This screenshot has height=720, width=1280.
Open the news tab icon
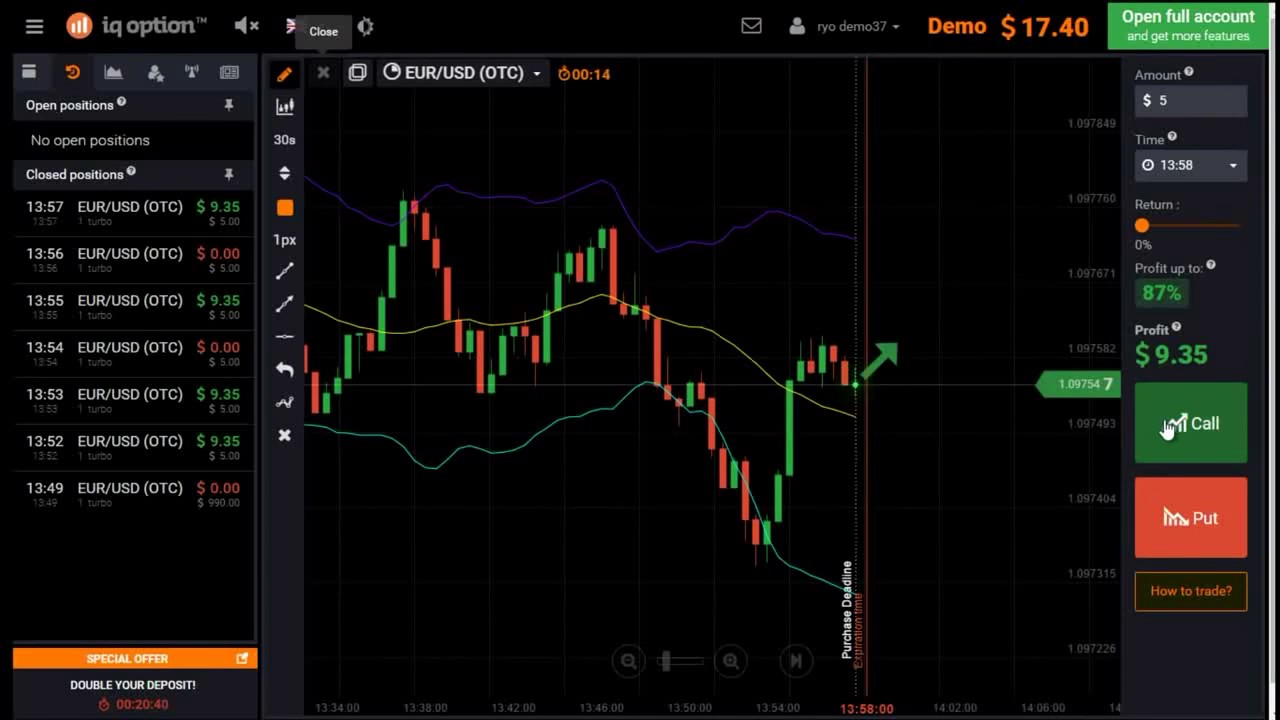click(x=230, y=72)
